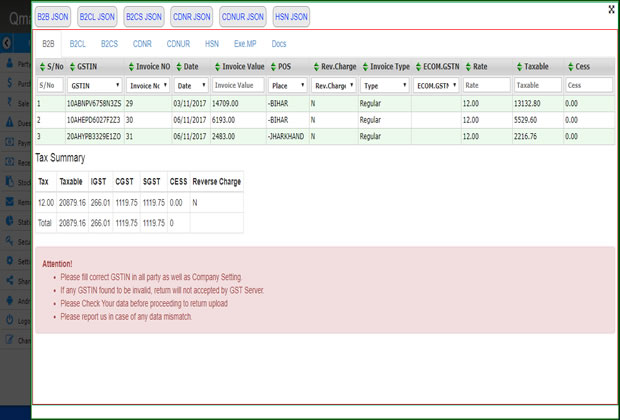
Task: Switch to the B2CS tab
Action: (x=110, y=44)
